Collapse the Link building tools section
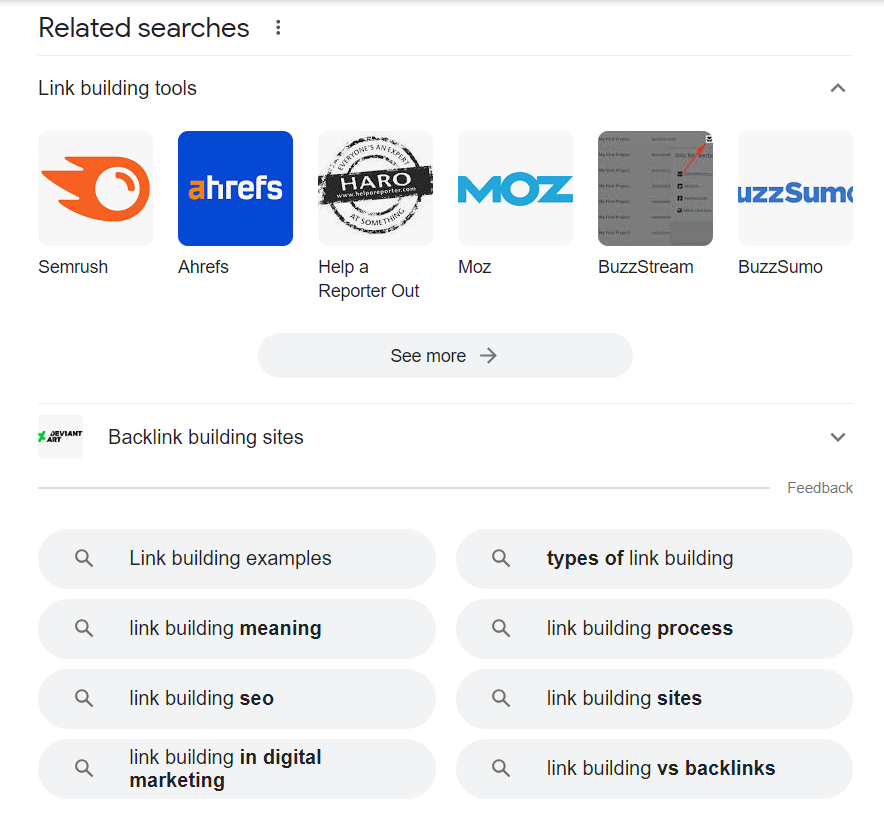 click(838, 88)
